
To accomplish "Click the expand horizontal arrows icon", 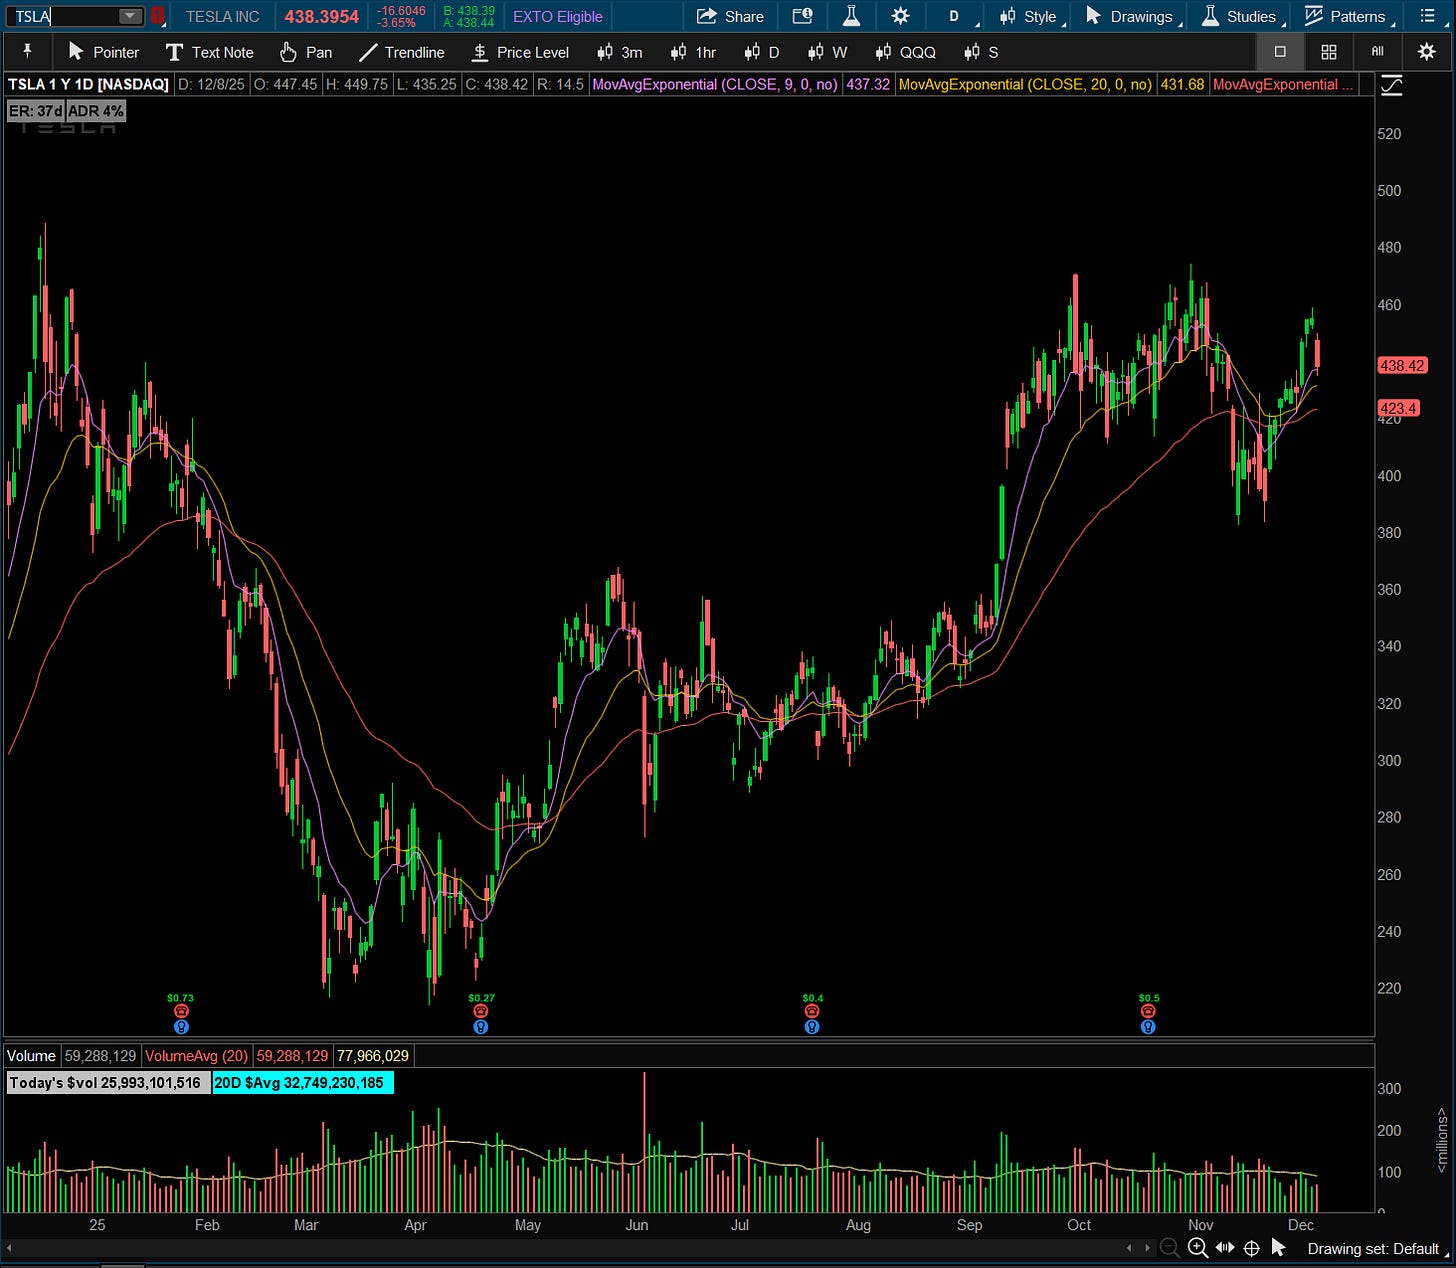I will pyautogui.click(x=1224, y=1248).
